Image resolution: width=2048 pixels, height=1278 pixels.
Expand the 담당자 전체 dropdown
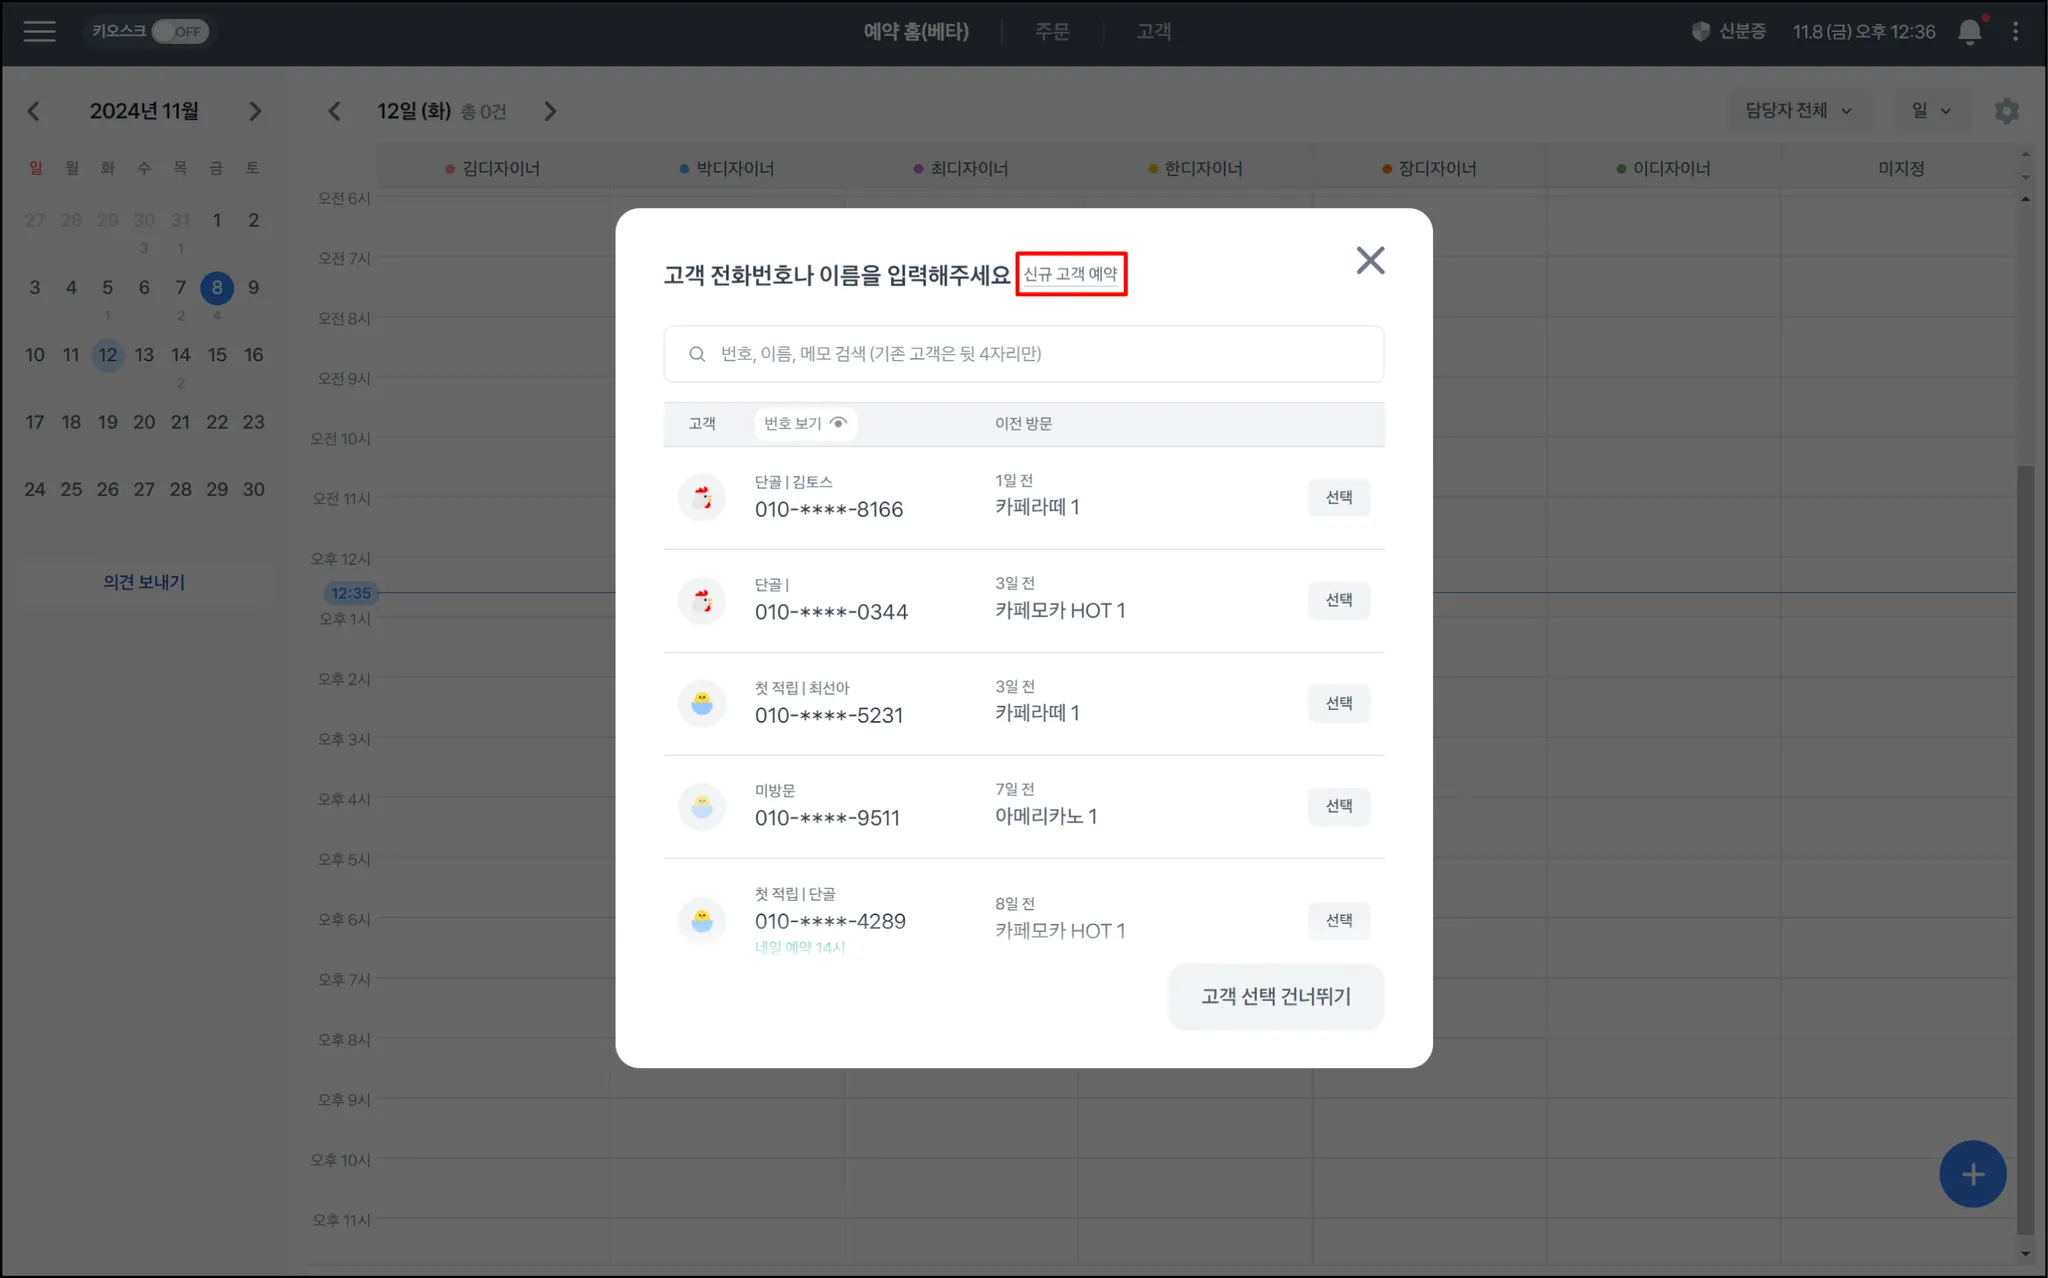[1797, 111]
